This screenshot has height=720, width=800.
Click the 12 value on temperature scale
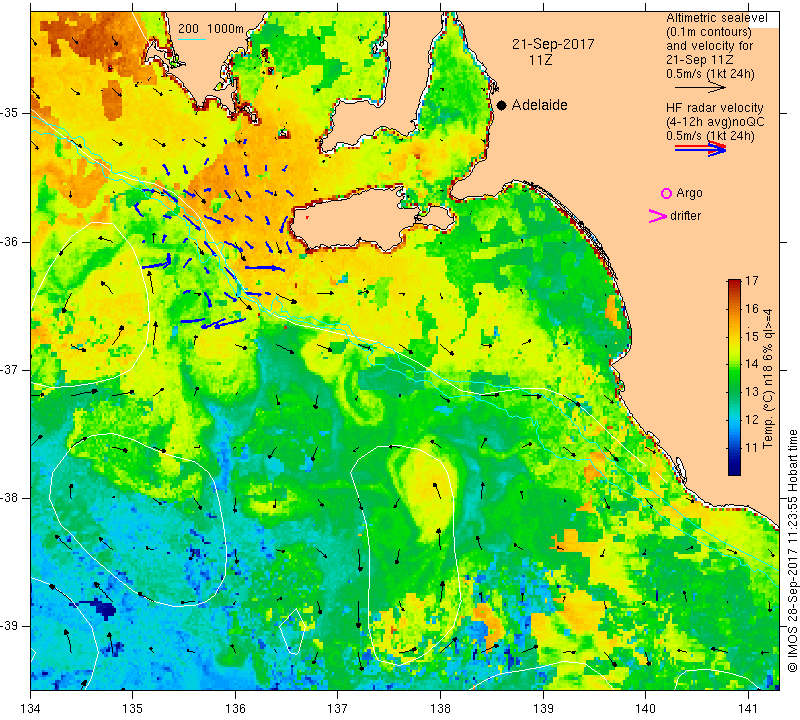tap(752, 419)
